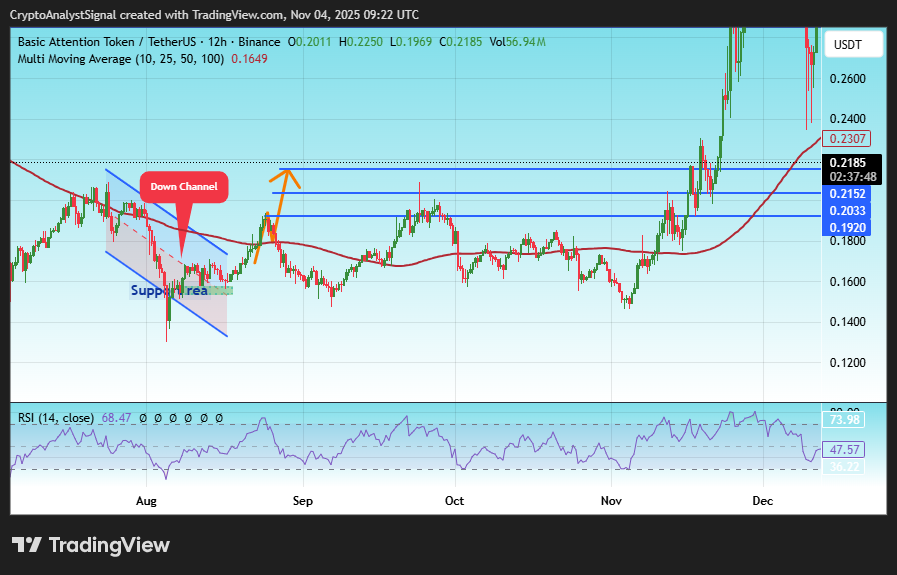Click the RSI 73.98 scale label

[844, 420]
